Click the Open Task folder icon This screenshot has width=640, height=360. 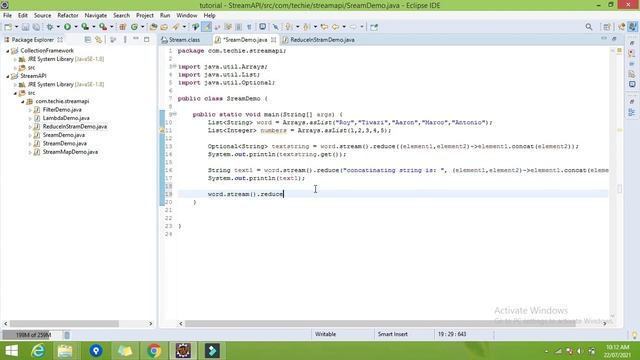tap(164, 27)
